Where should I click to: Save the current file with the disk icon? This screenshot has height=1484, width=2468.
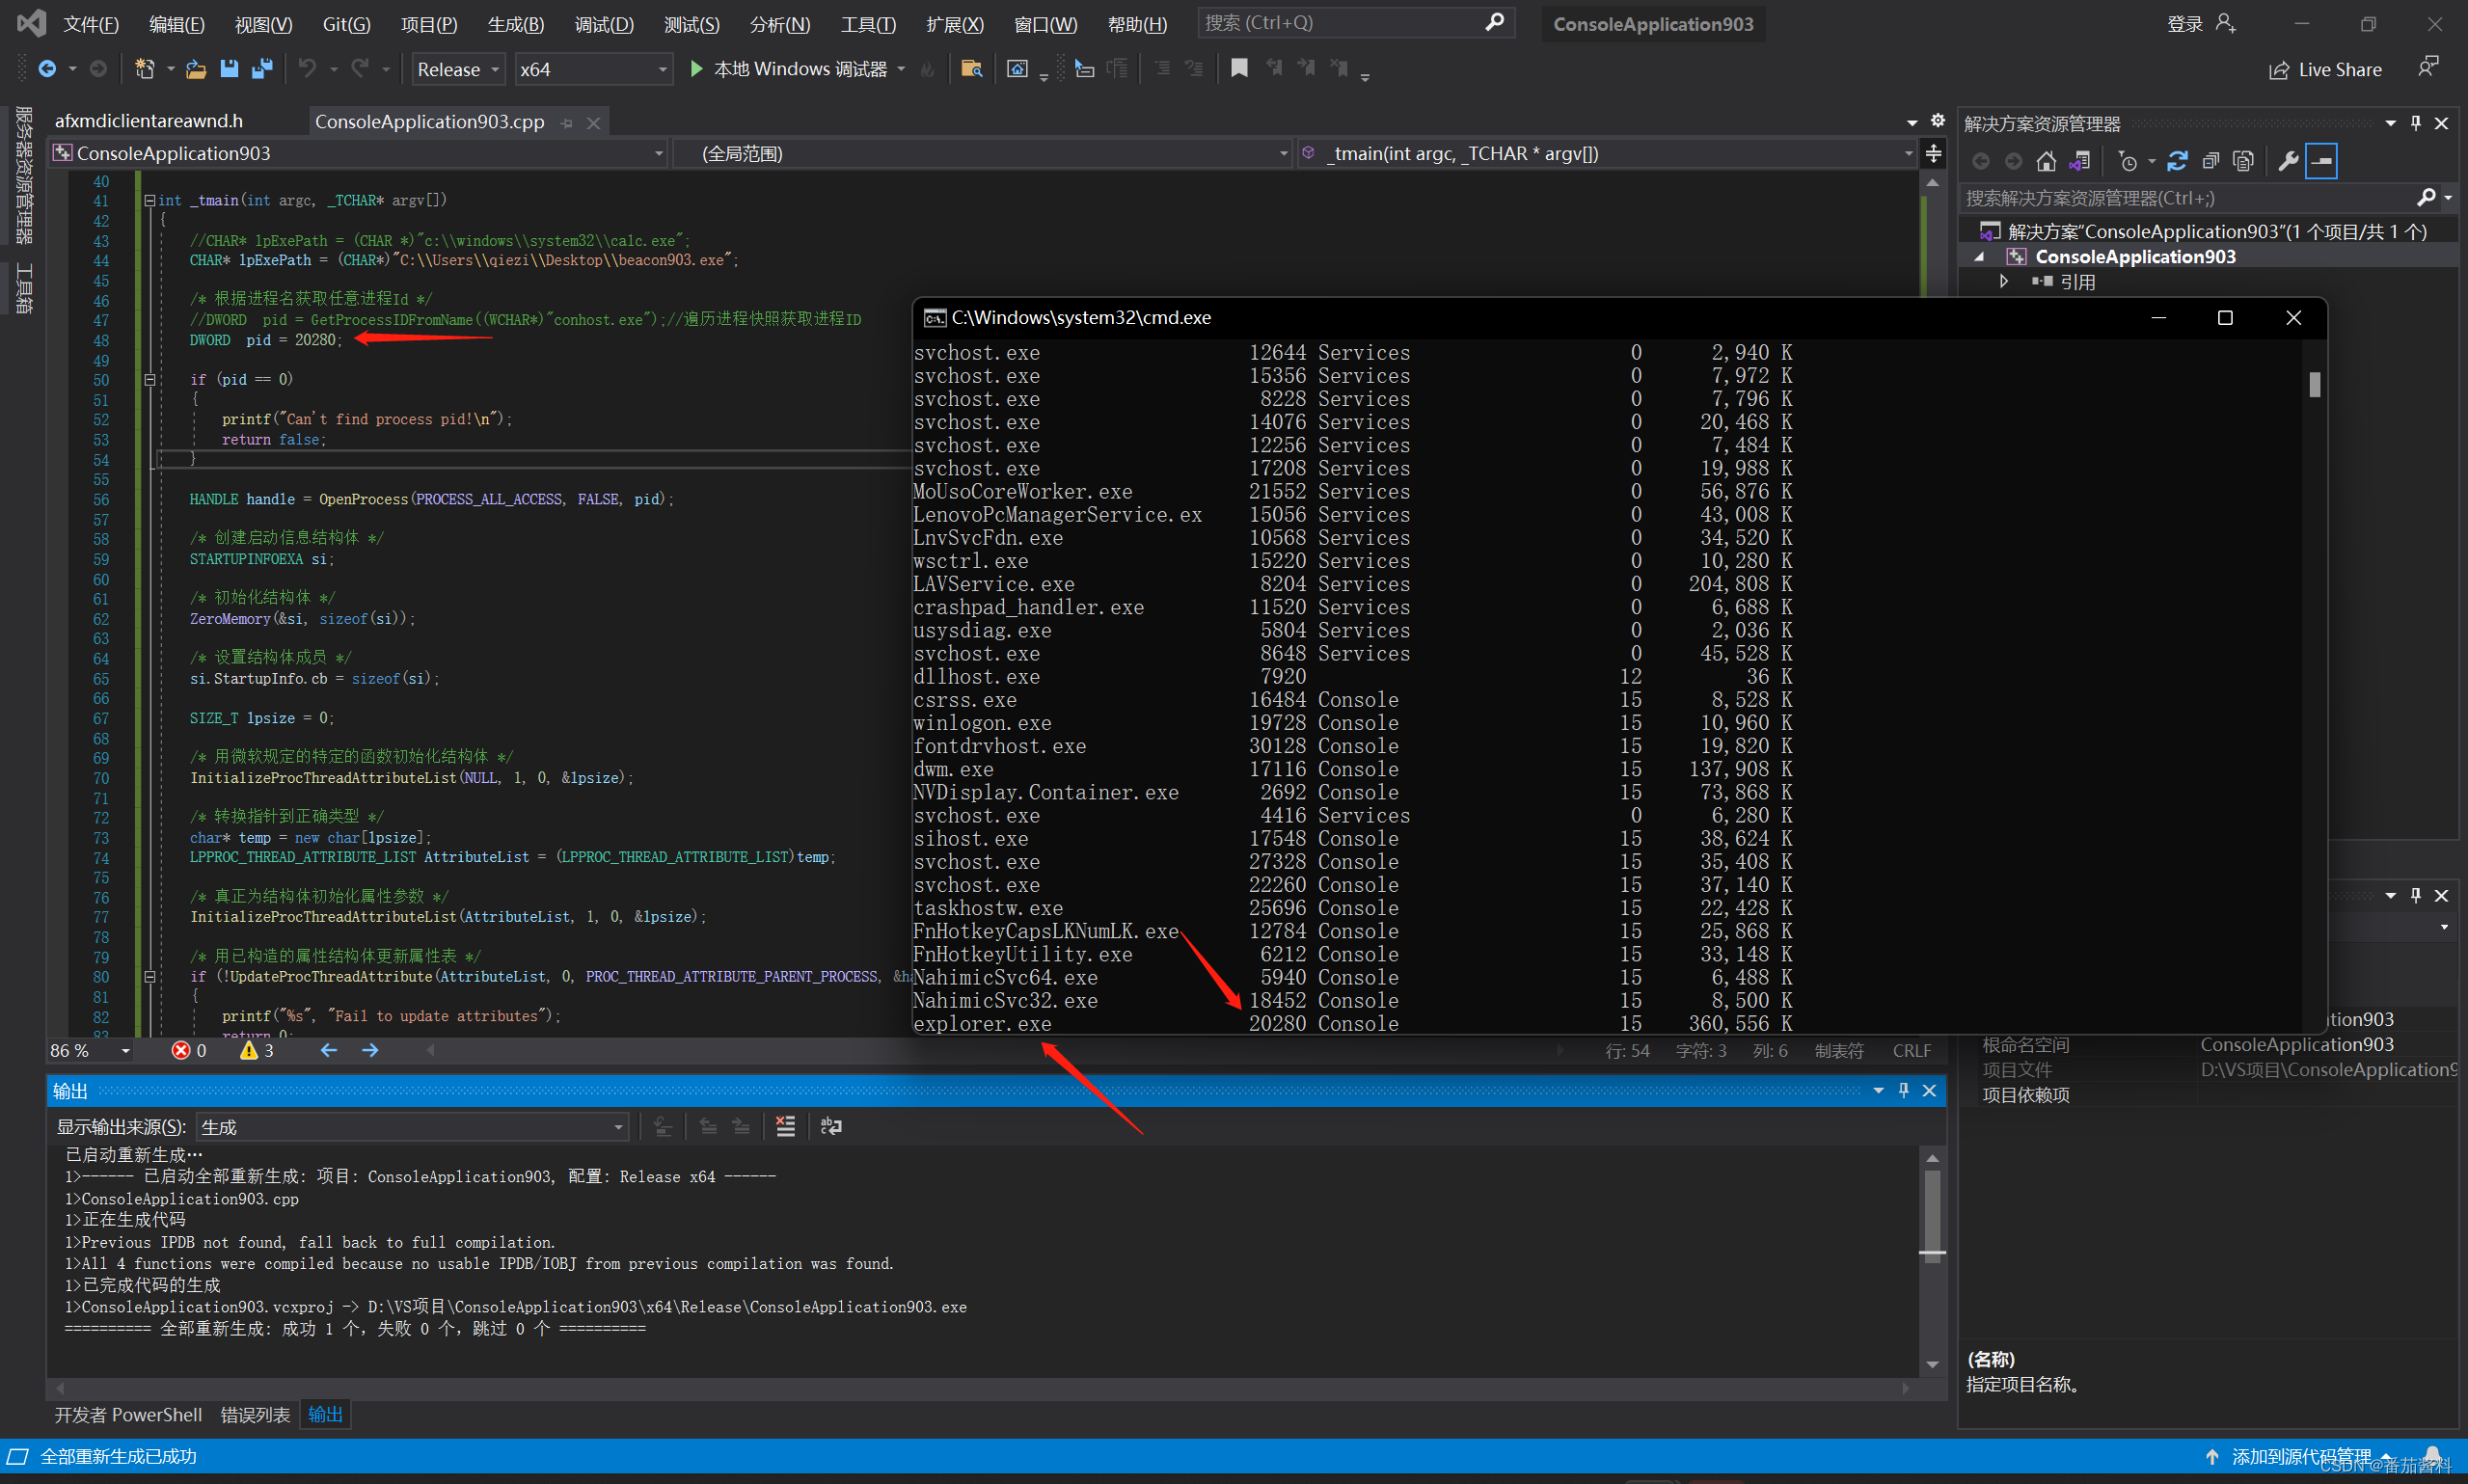point(229,69)
